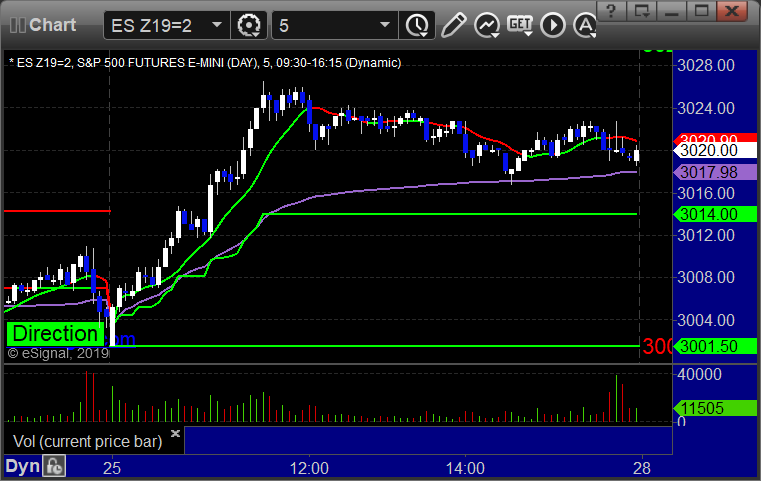Click the 3008.00 price axis label
This screenshot has width=761, height=481.
(706, 278)
